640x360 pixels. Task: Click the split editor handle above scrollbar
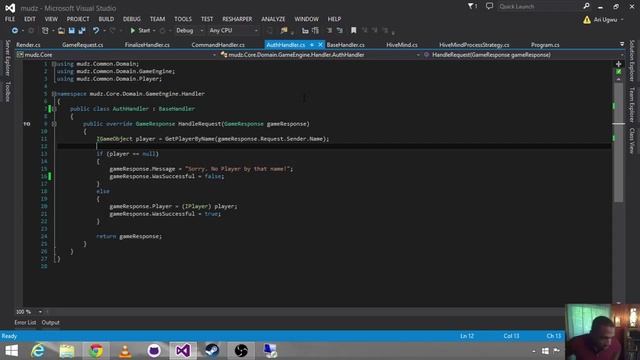click(x=618, y=64)
